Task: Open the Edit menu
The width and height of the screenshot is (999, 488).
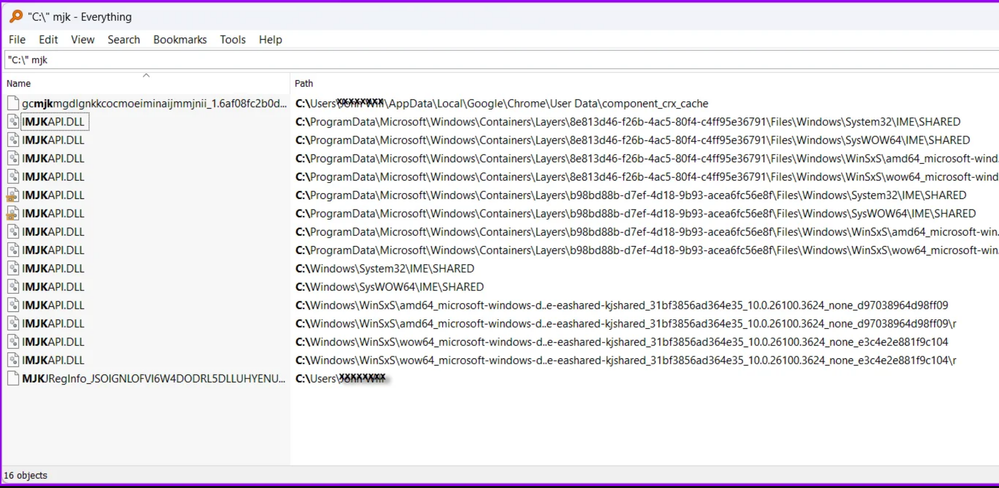Action: 48,39
